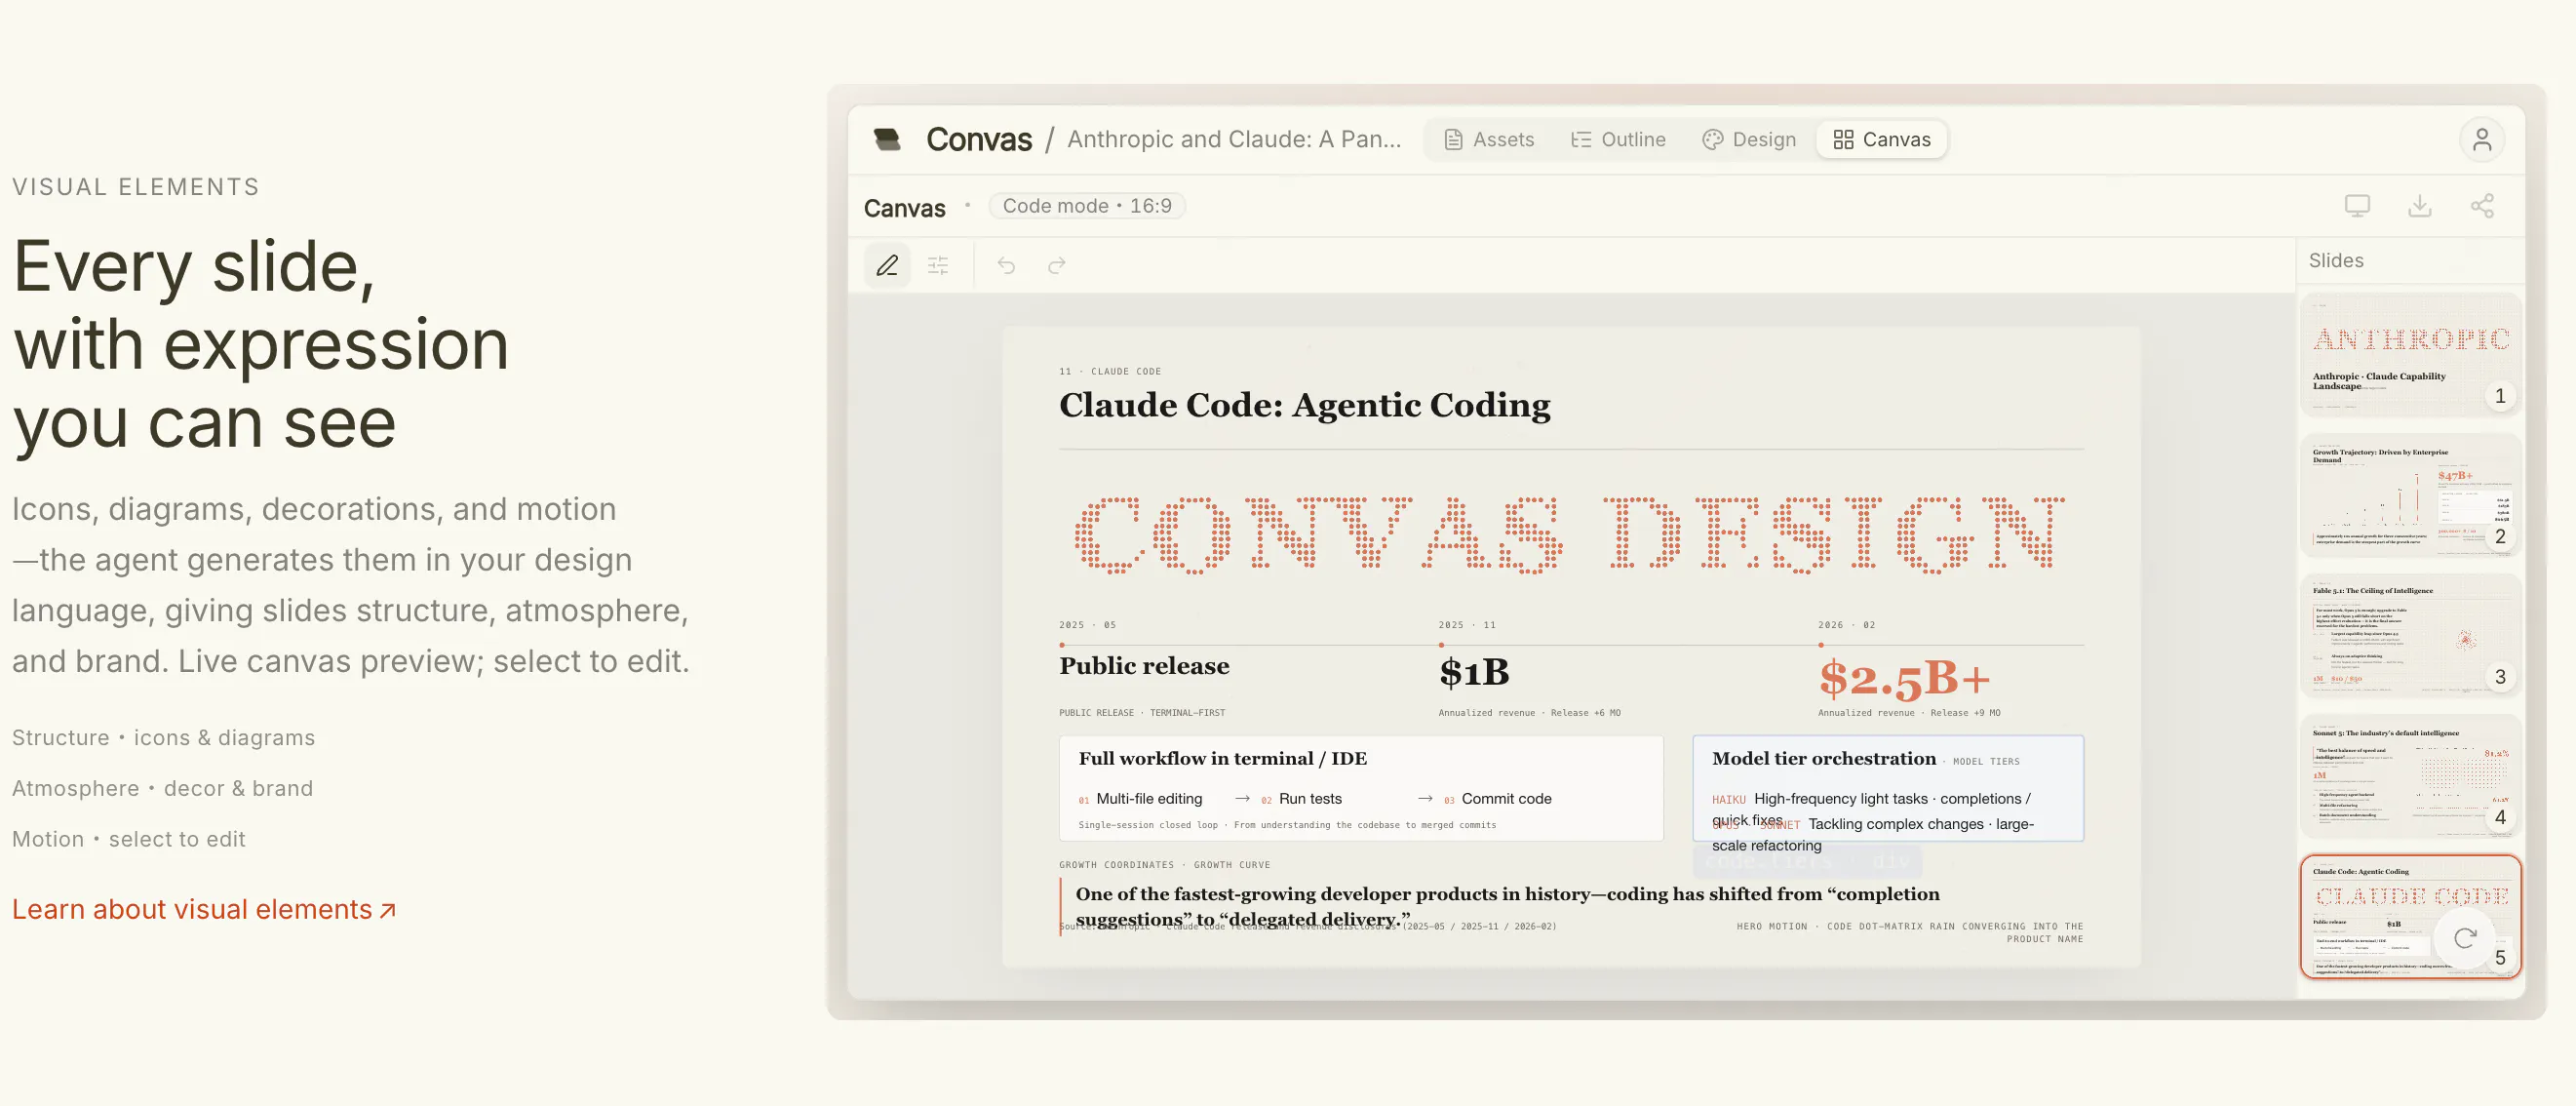The height and width of the screenshot is (1106, 2576).
Task: Select slide 3 Ceiling of Intelligence thumbnail
Action: [2410, 635]
